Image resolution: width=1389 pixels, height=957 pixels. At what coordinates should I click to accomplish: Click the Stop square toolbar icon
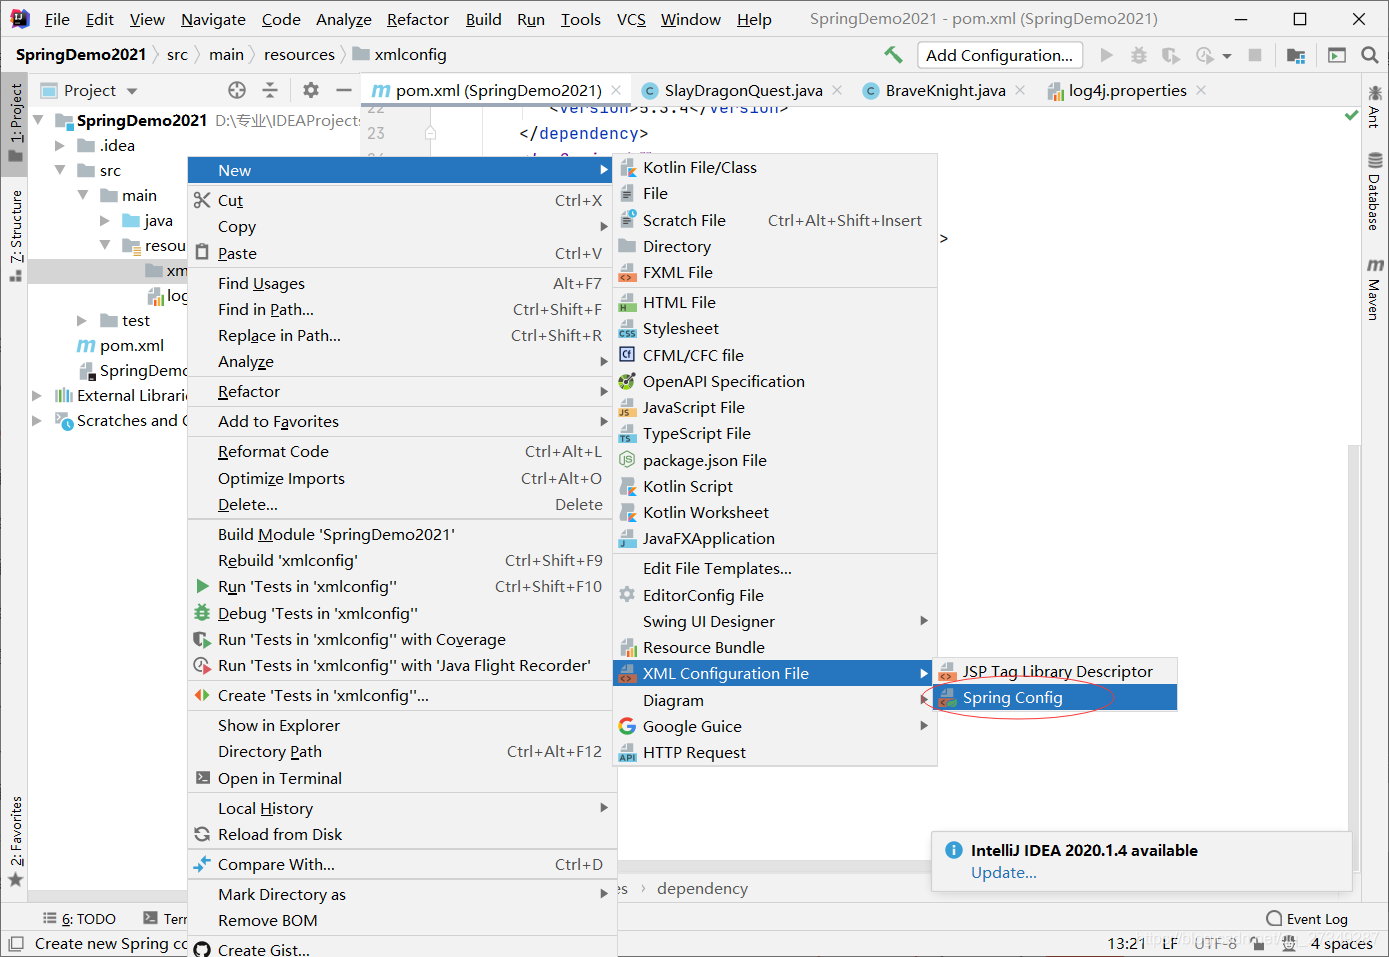(x=1255, y=55)
